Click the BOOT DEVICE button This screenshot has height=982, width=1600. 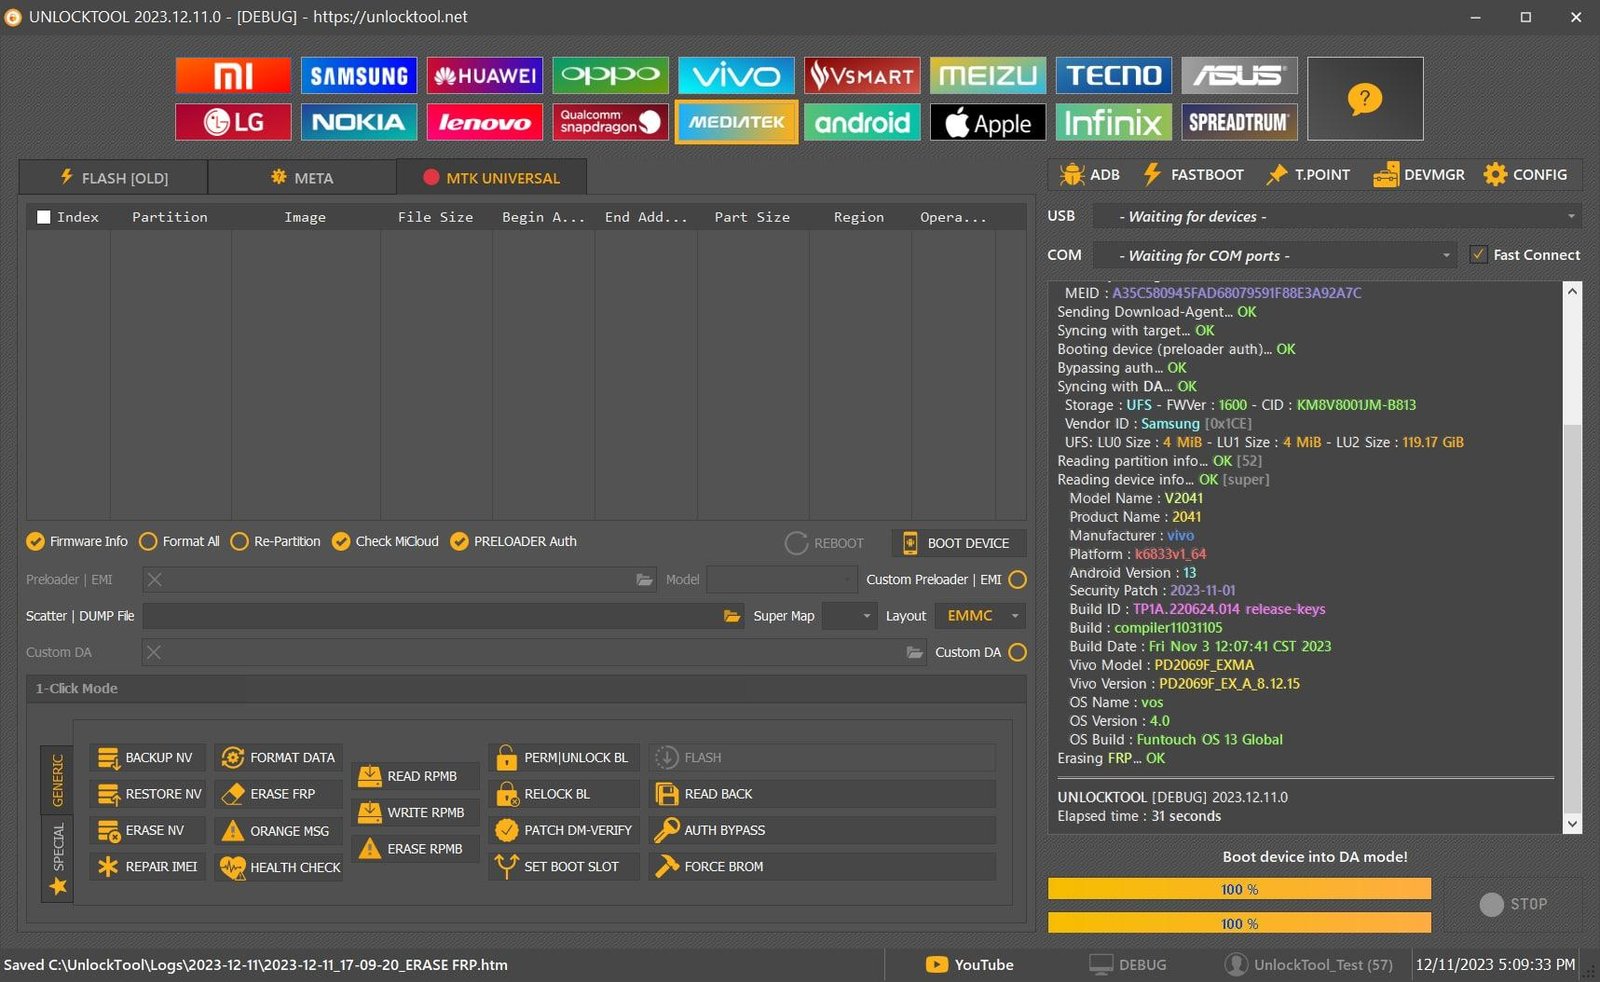pos(958,543)
